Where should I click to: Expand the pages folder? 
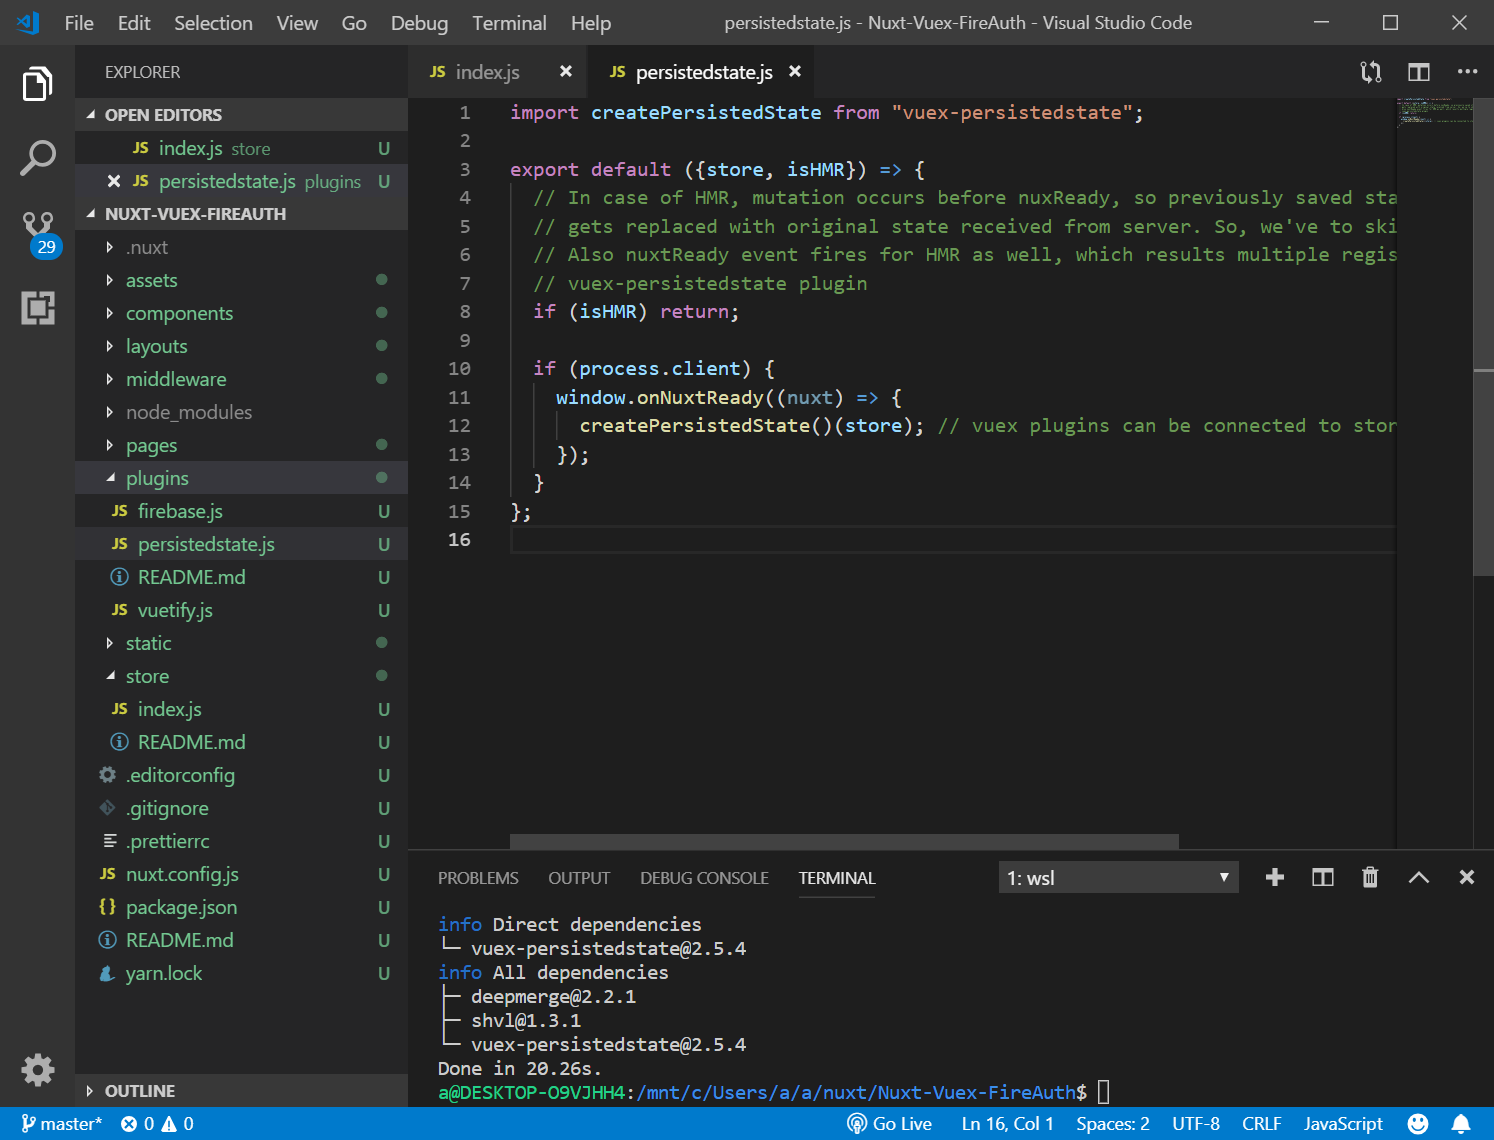(x=241, y=445)
